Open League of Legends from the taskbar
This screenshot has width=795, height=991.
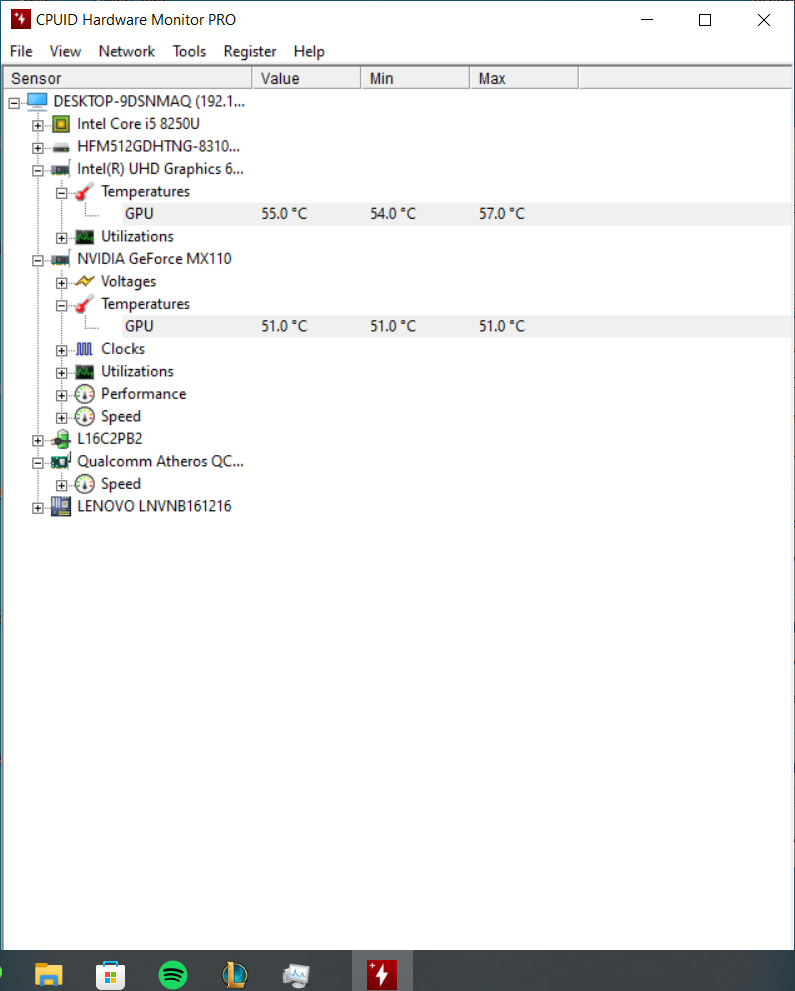pyautogui.click(x=234, y=975)
